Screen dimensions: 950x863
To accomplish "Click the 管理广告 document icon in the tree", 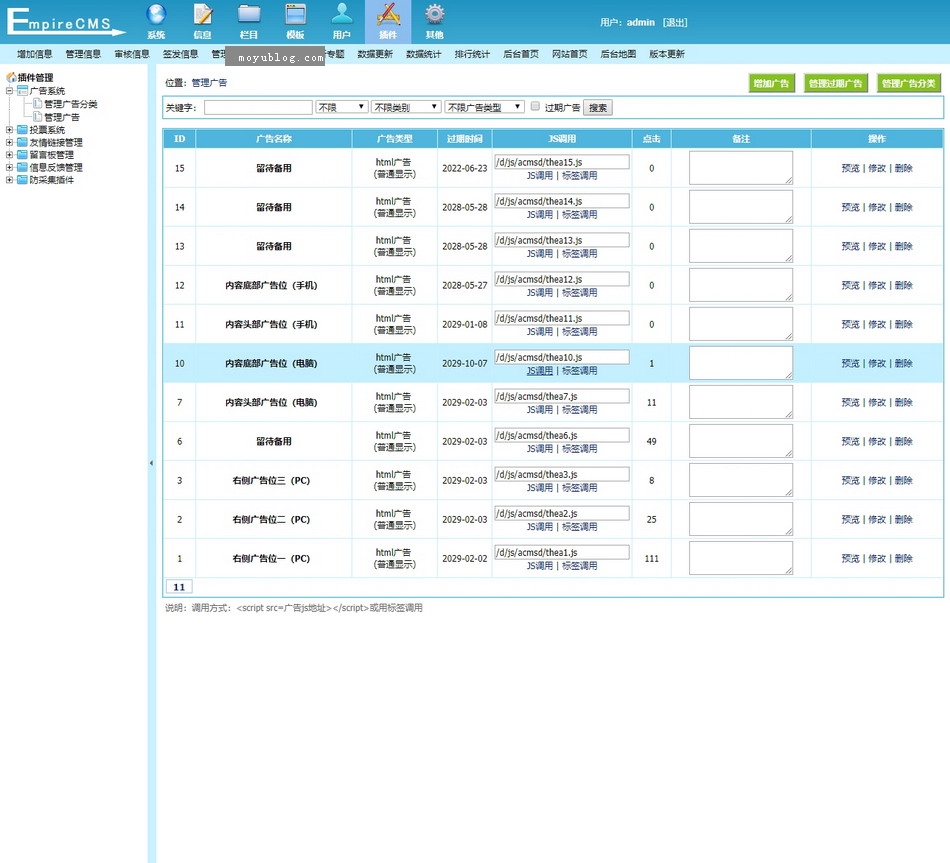I will 38,117.
